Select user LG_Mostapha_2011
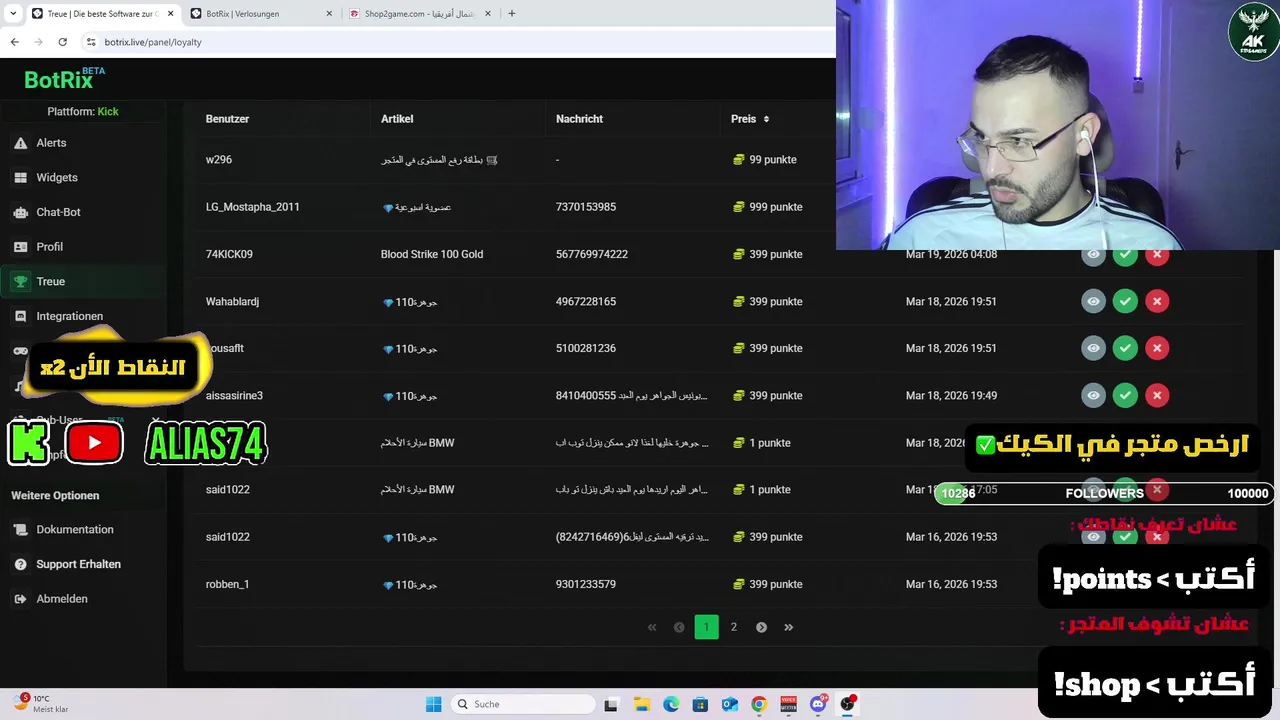This screenshot has height=720, width=1280. point(252,207)
